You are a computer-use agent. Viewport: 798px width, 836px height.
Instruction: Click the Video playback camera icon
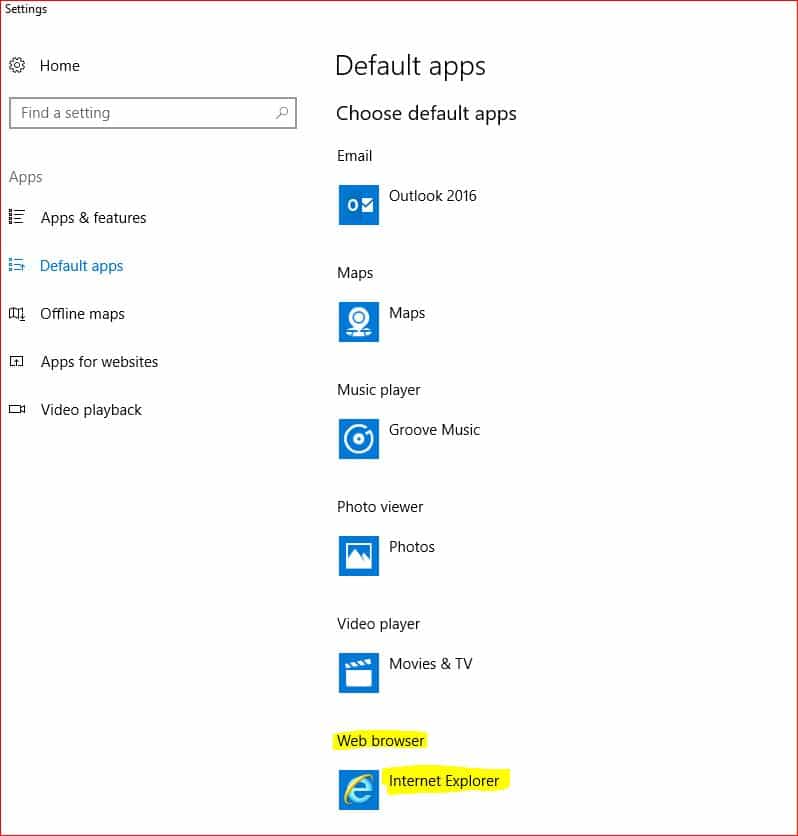click(17, 409)
